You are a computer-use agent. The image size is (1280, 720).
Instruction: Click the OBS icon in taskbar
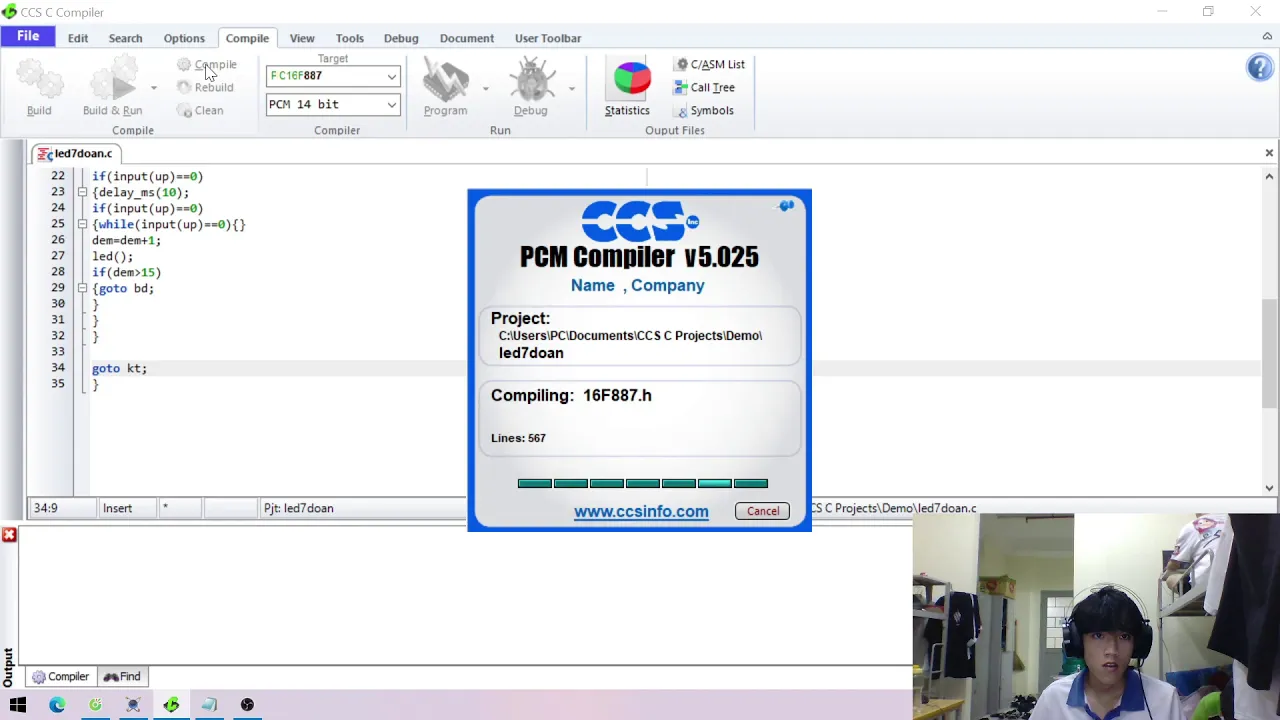pos(247,705)
